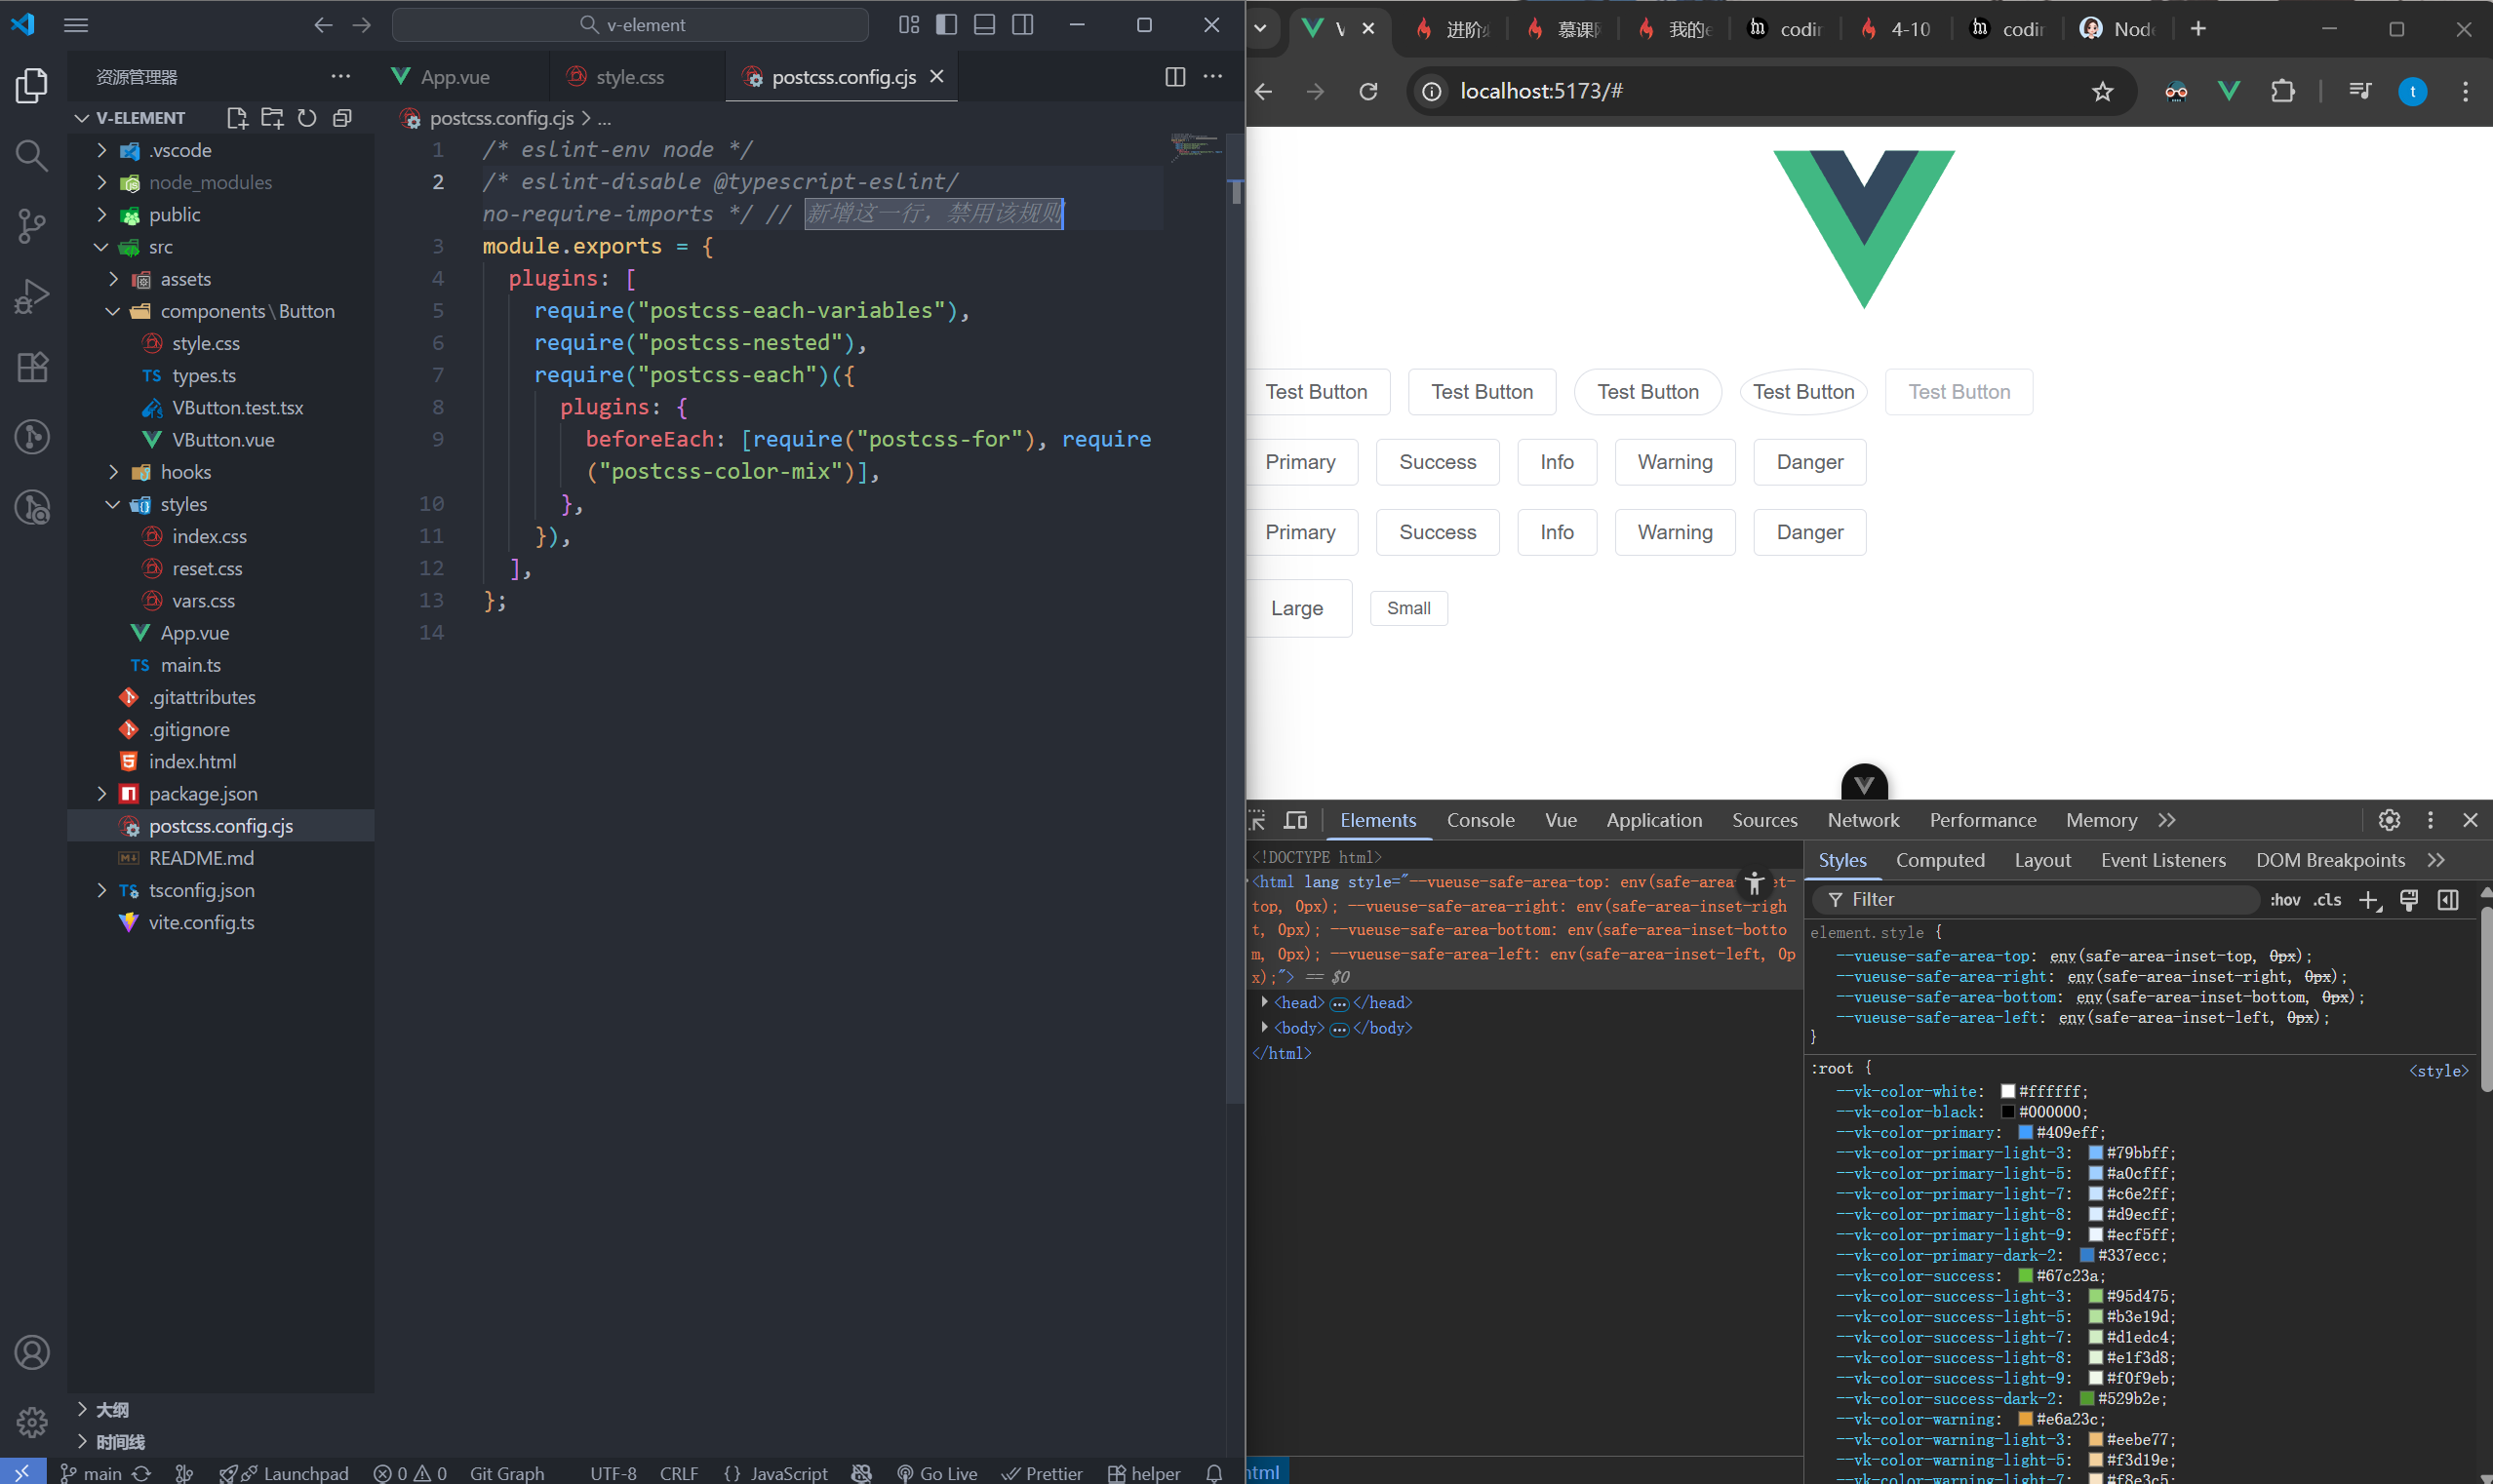2493x1484 pixels.
Task: Click the Warning button in the second row
Action: point(1674,462)
